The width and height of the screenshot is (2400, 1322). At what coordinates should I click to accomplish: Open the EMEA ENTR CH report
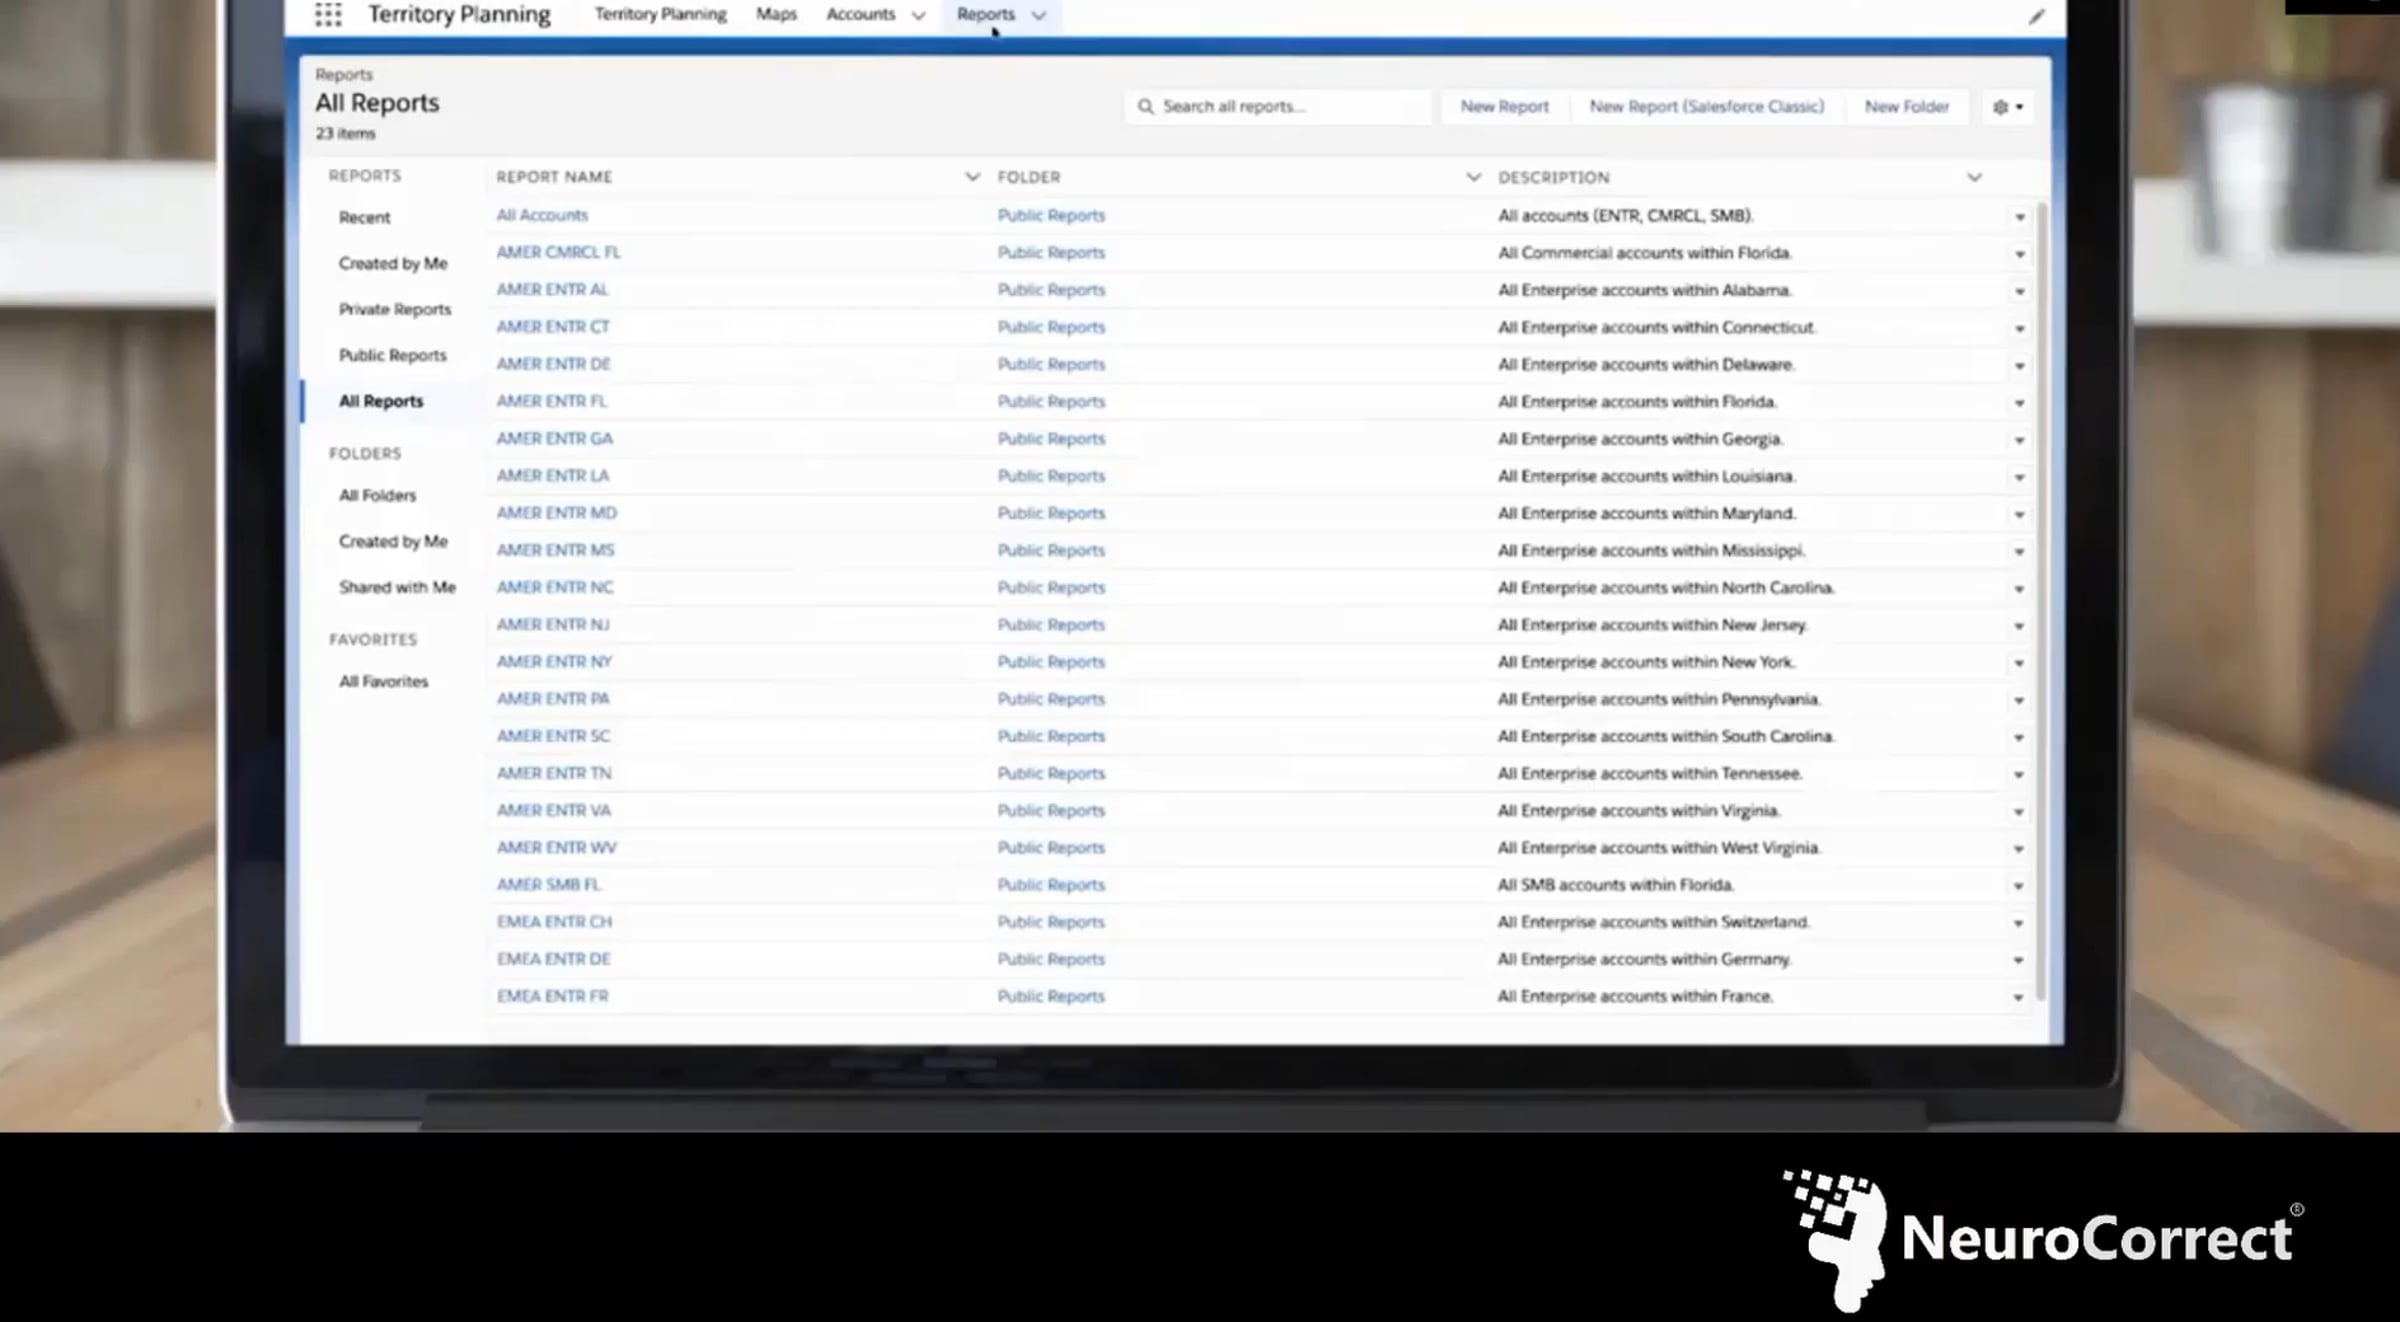(554, 921)
